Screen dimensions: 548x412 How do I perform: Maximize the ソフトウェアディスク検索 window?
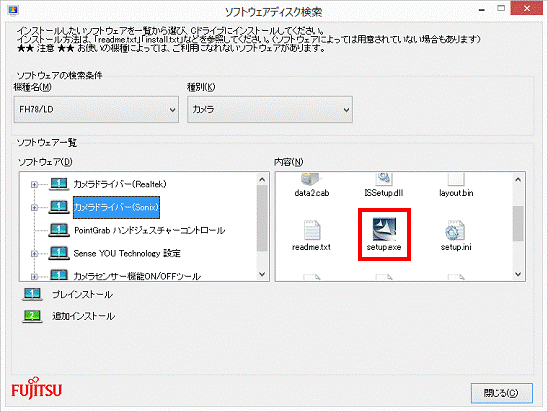tap(501, 8)
